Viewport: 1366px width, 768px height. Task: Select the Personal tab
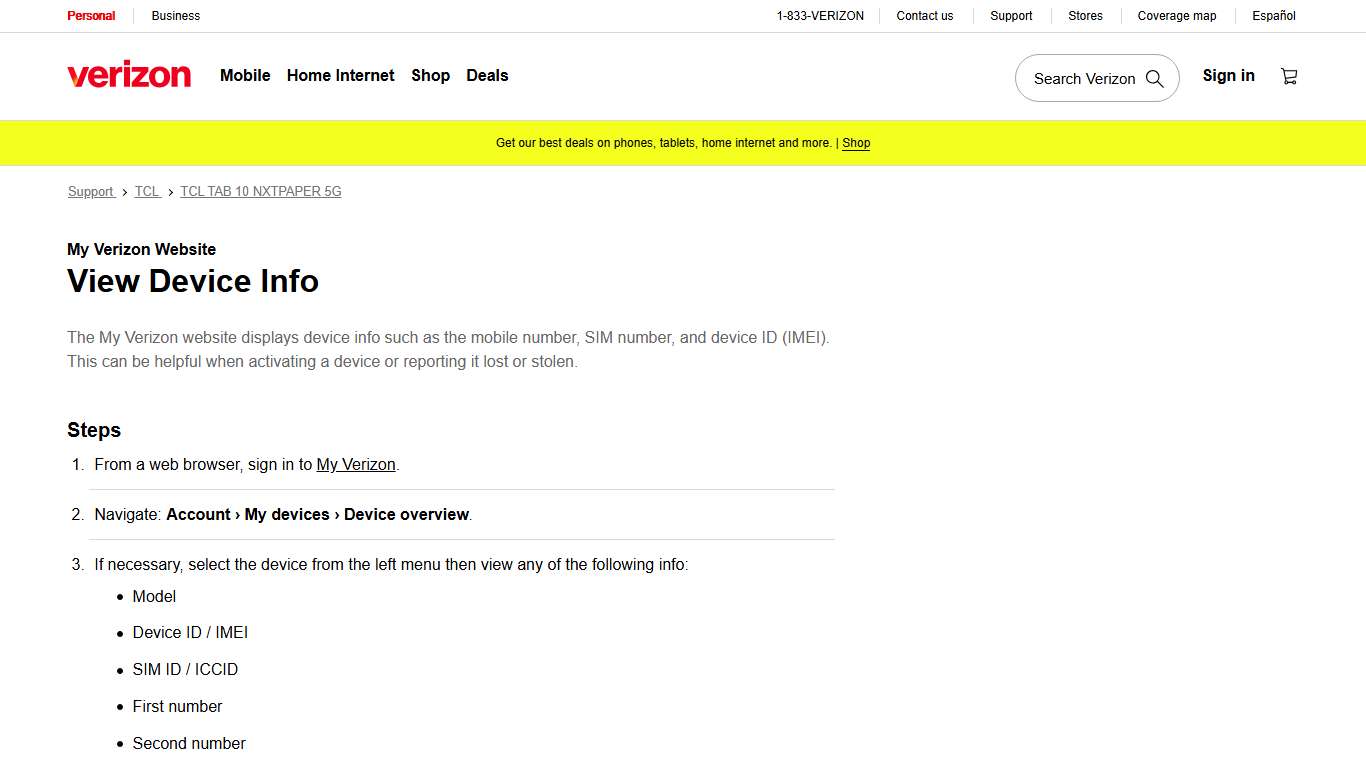[x=91, y=15]
